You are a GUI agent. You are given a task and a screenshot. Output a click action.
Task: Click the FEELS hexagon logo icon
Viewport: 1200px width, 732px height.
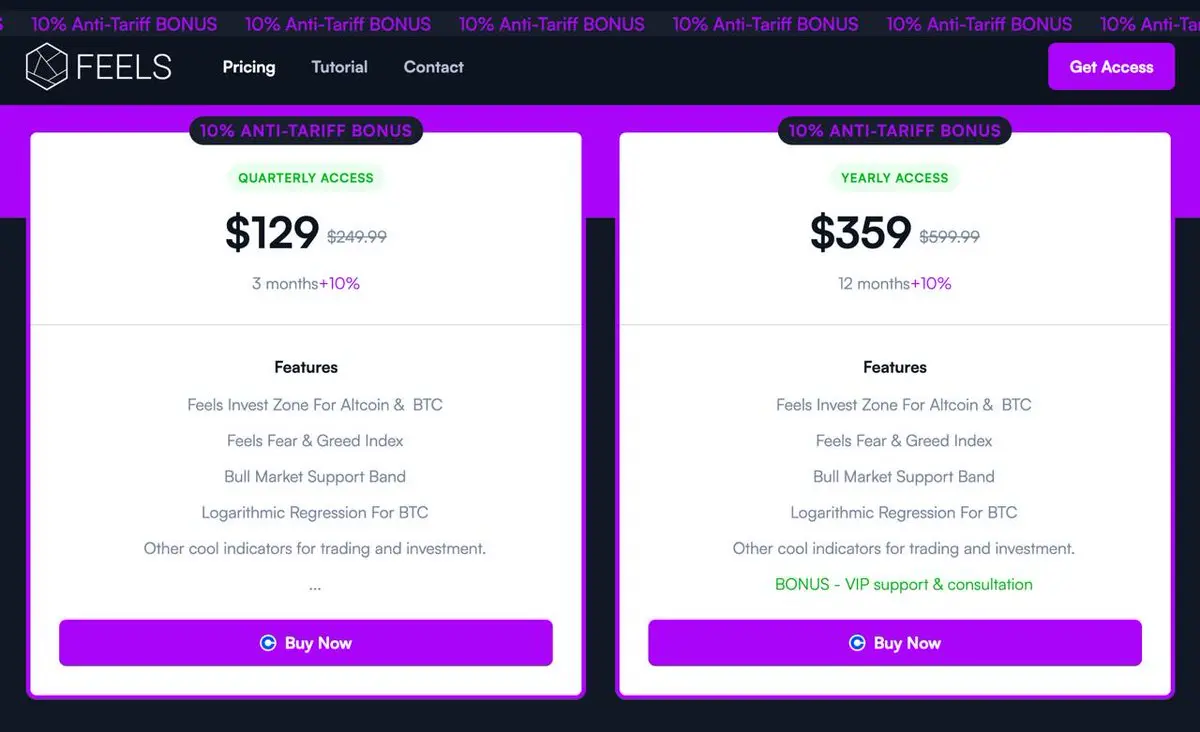tap(46, 67)
